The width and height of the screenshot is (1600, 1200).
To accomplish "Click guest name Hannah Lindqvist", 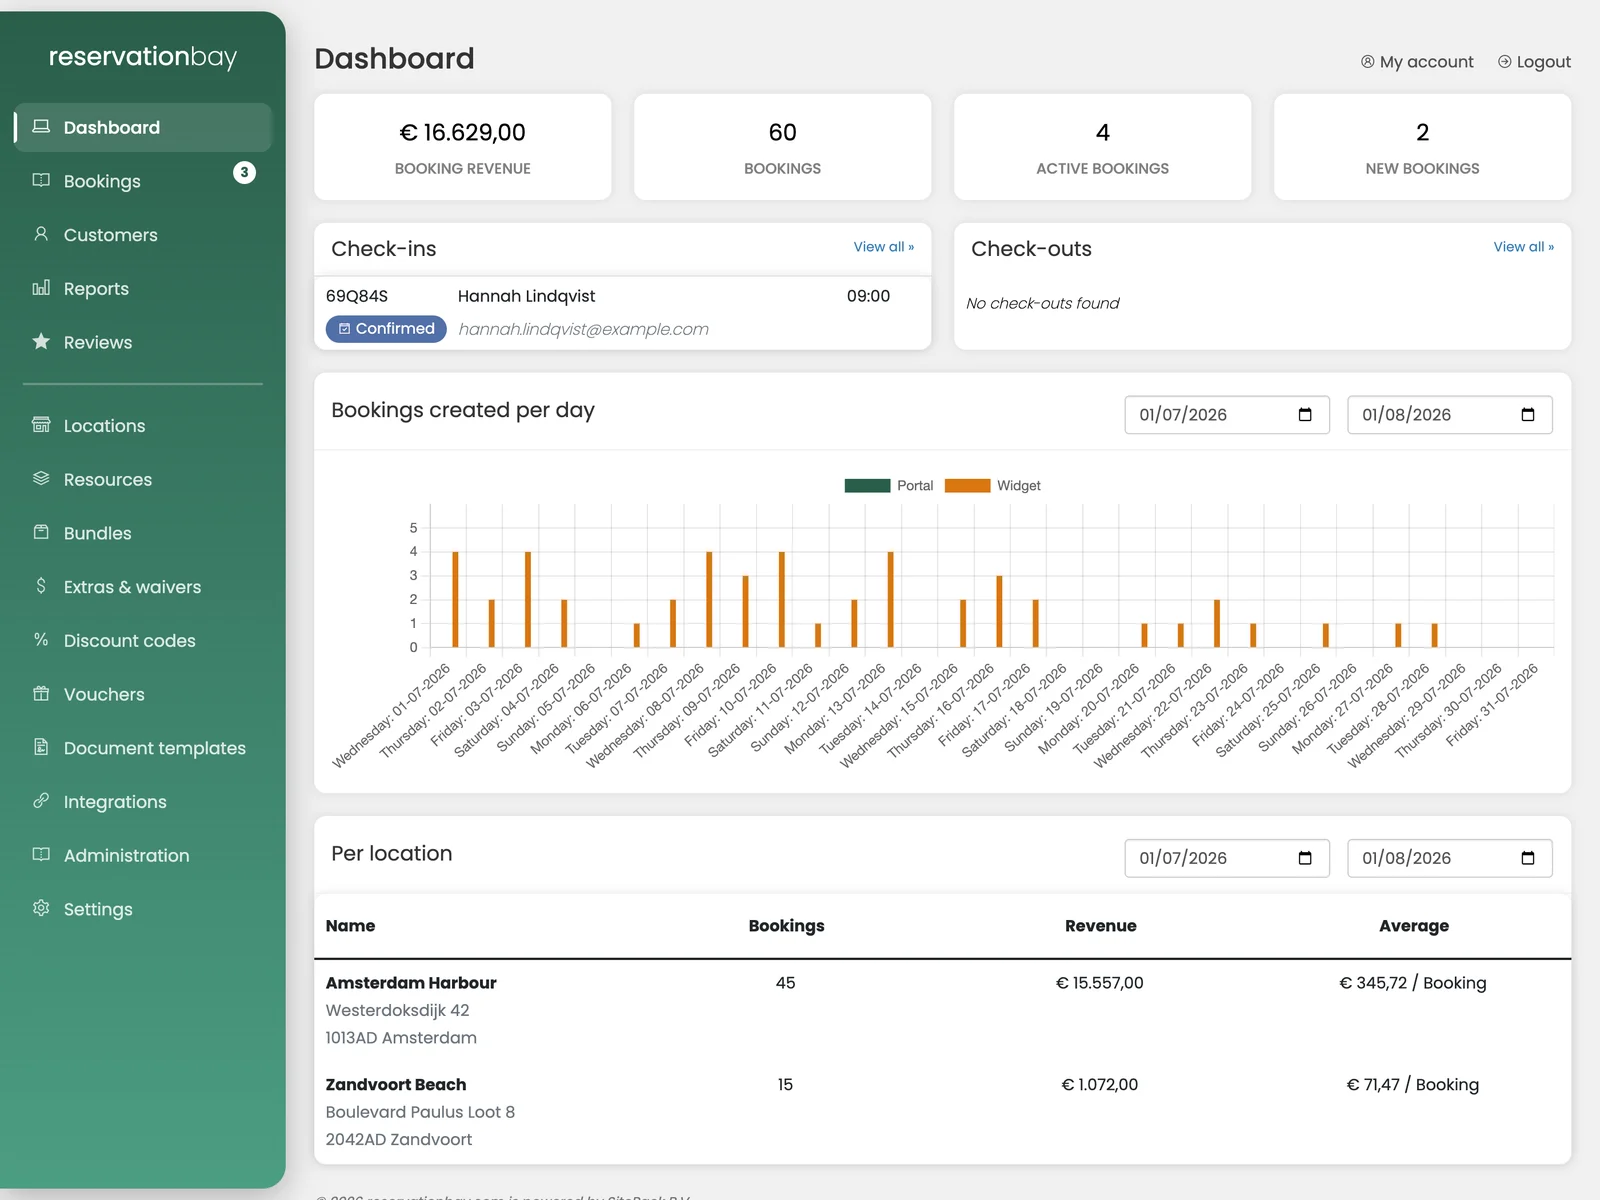I will coord(526,296).
